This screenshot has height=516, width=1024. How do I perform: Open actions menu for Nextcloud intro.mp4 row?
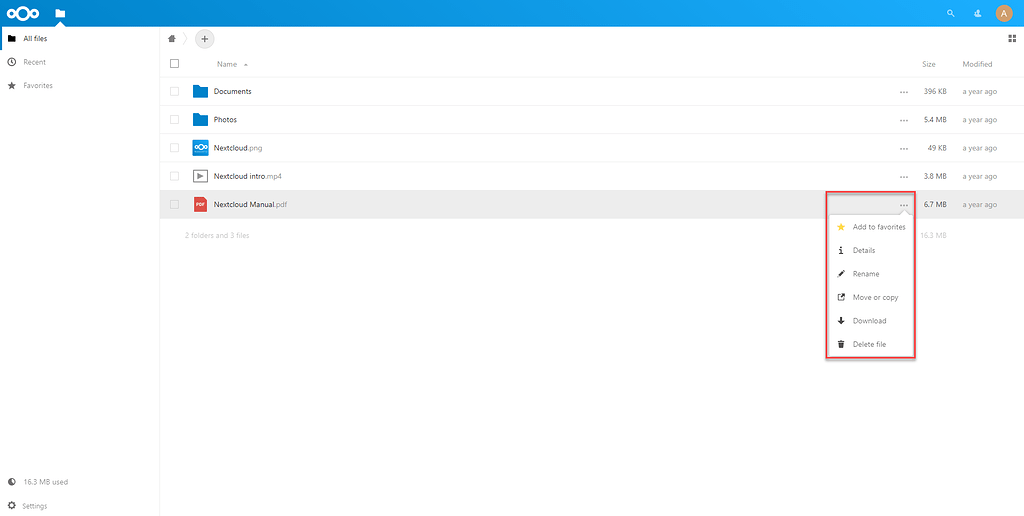pos(904,176)
